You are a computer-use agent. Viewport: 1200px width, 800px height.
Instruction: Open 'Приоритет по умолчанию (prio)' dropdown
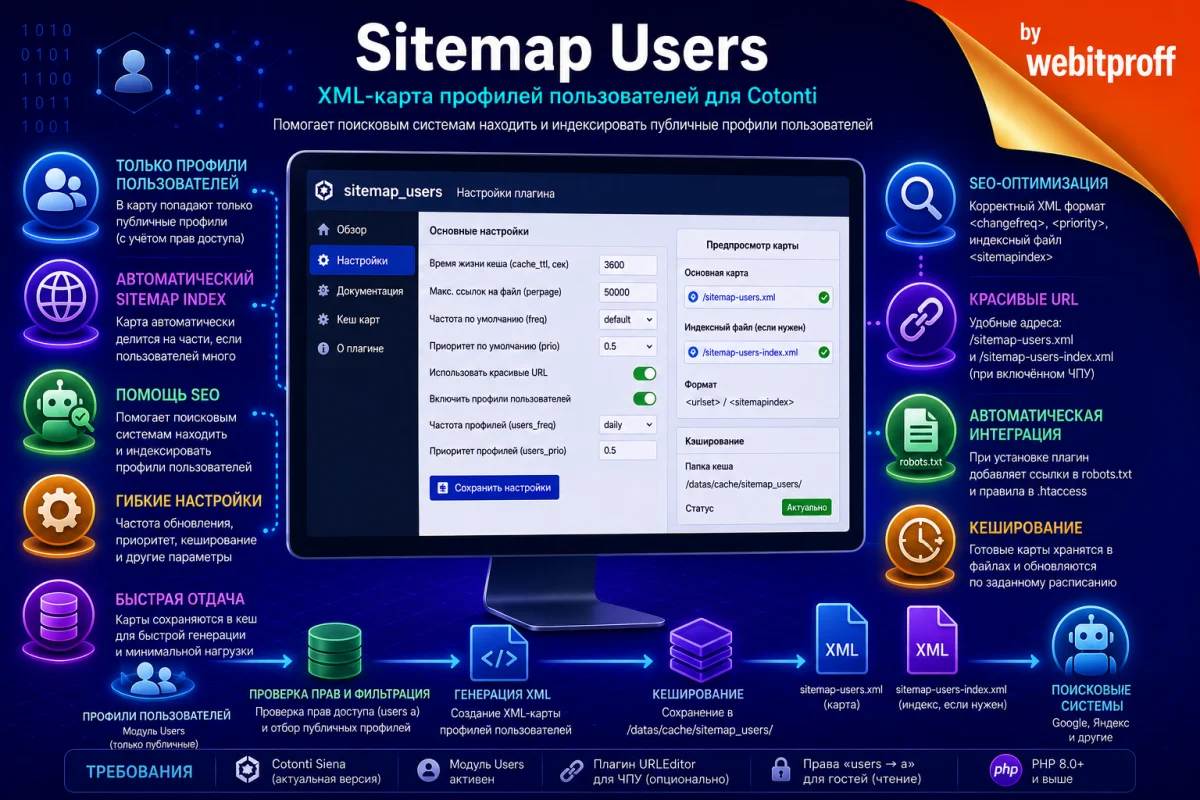pyautogui.click(x=627, y=346)
